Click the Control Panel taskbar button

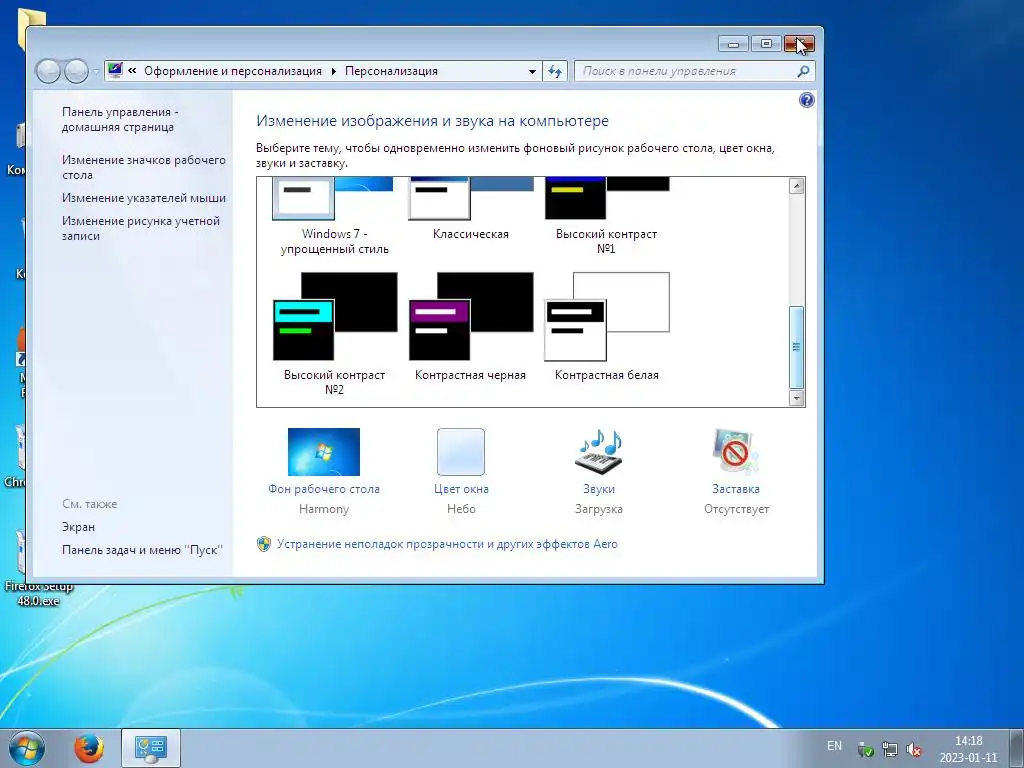click(151, 748)
